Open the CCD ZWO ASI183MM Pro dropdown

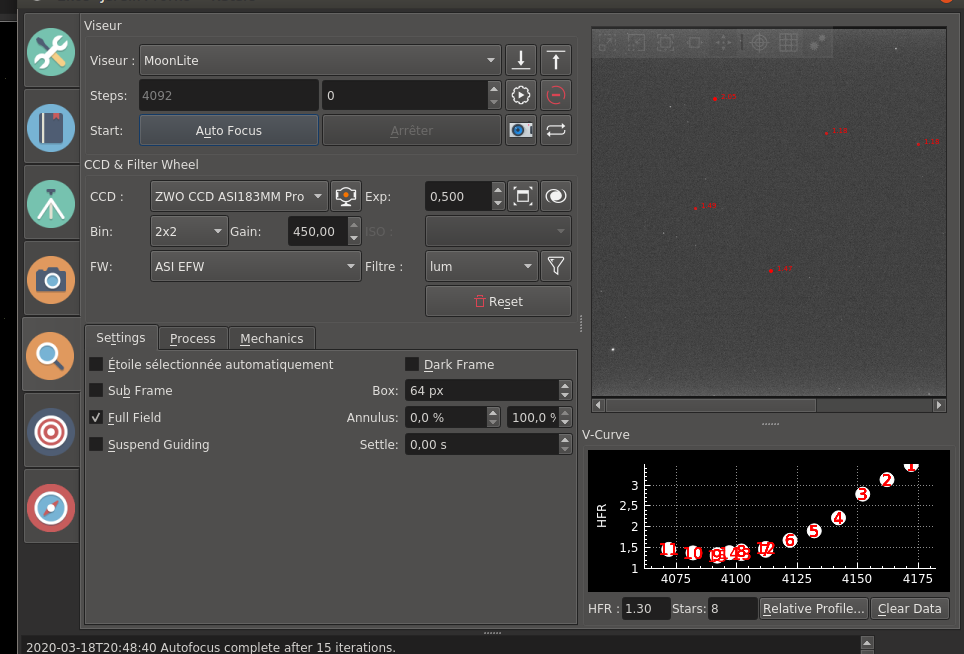pos(239,196)
